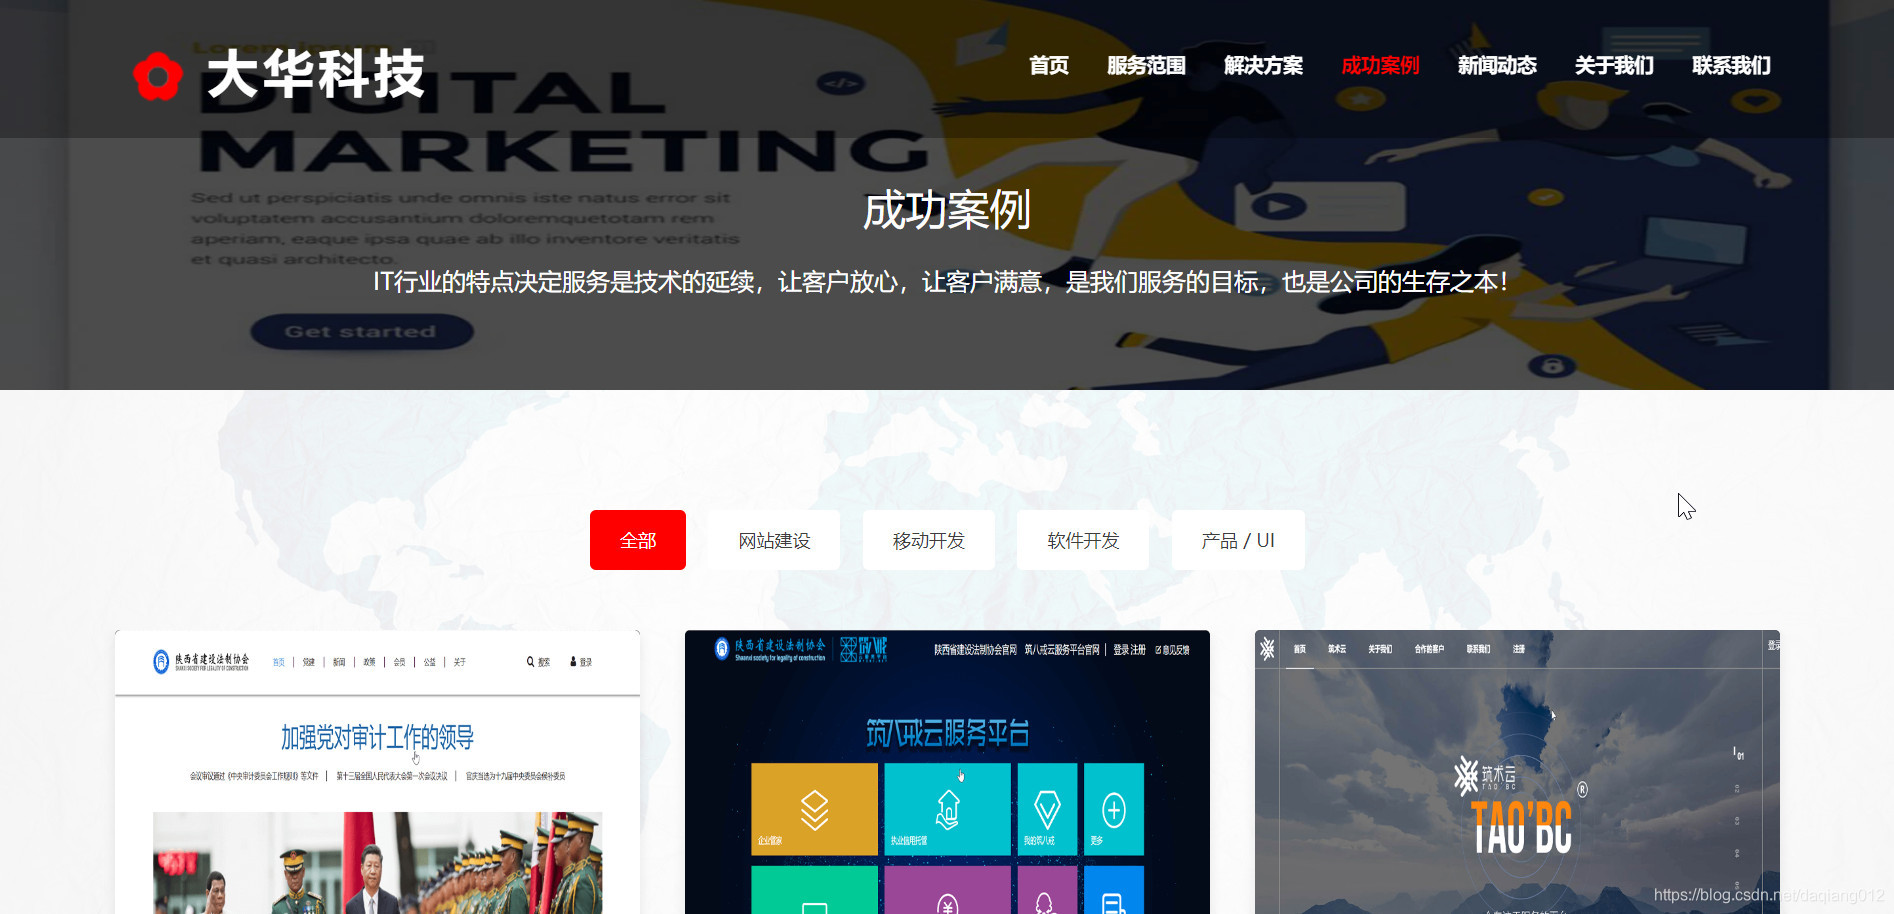Open the 联系我们 nav item
This screenshot has height=914, width=1894.
[1731, 66]
